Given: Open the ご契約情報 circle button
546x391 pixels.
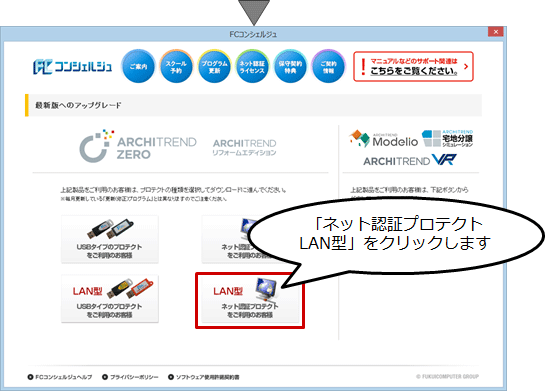Looking at the screenshot, I should [x=328, y=66].
